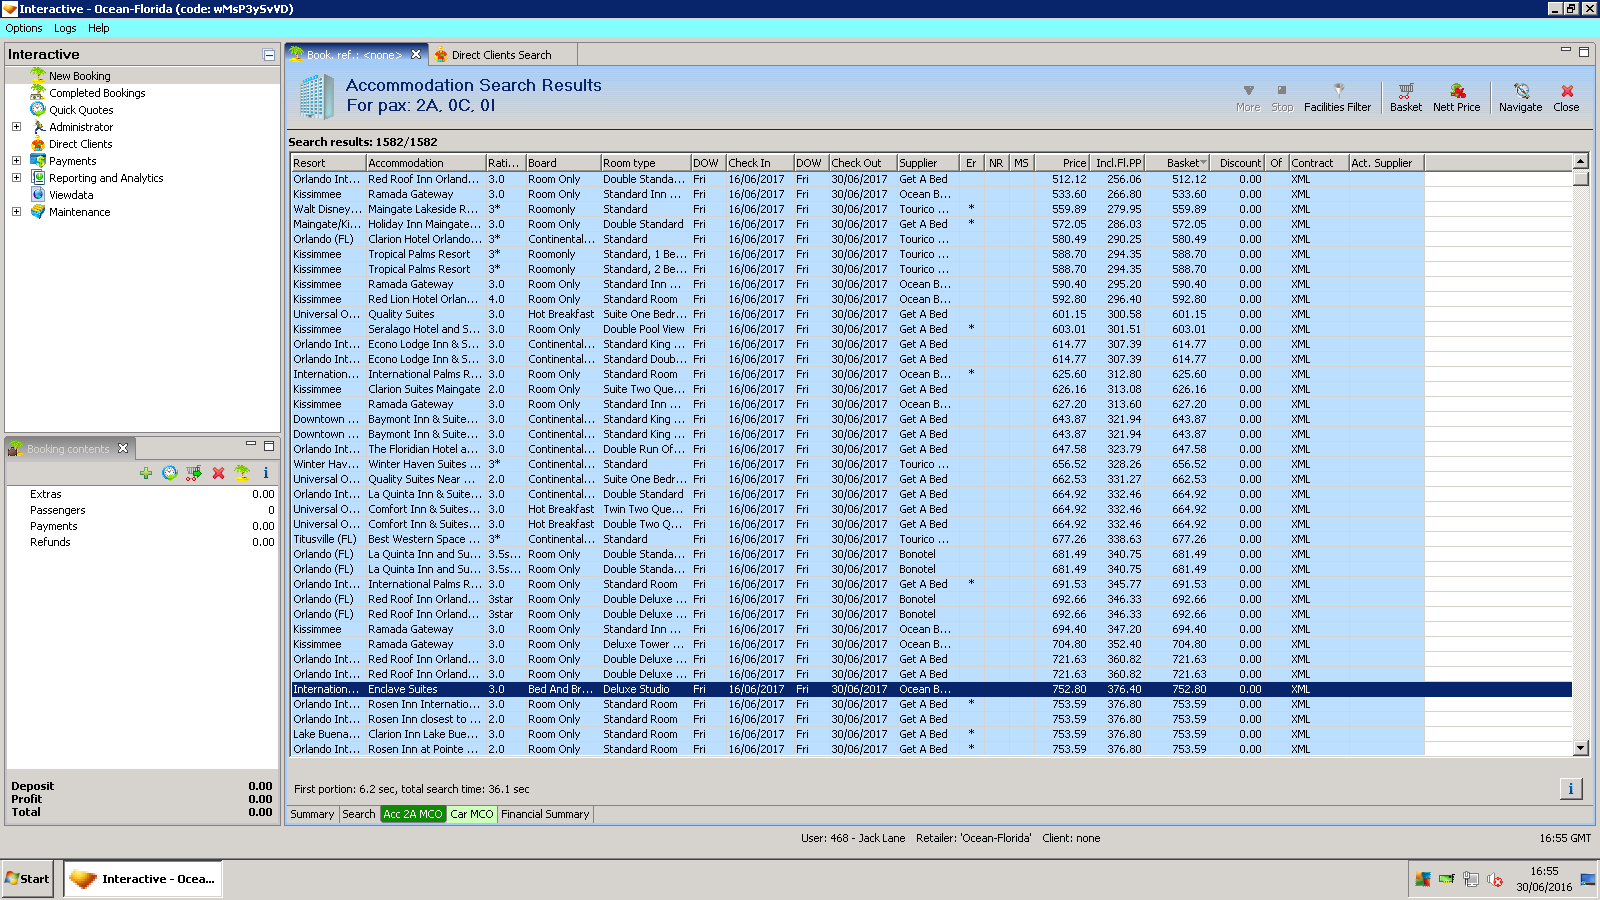Click the clock icon in Booking contents
Image resolution: width=1600 pixels, height=900 pixels.
pyautogui.click(x=170, y=473)
